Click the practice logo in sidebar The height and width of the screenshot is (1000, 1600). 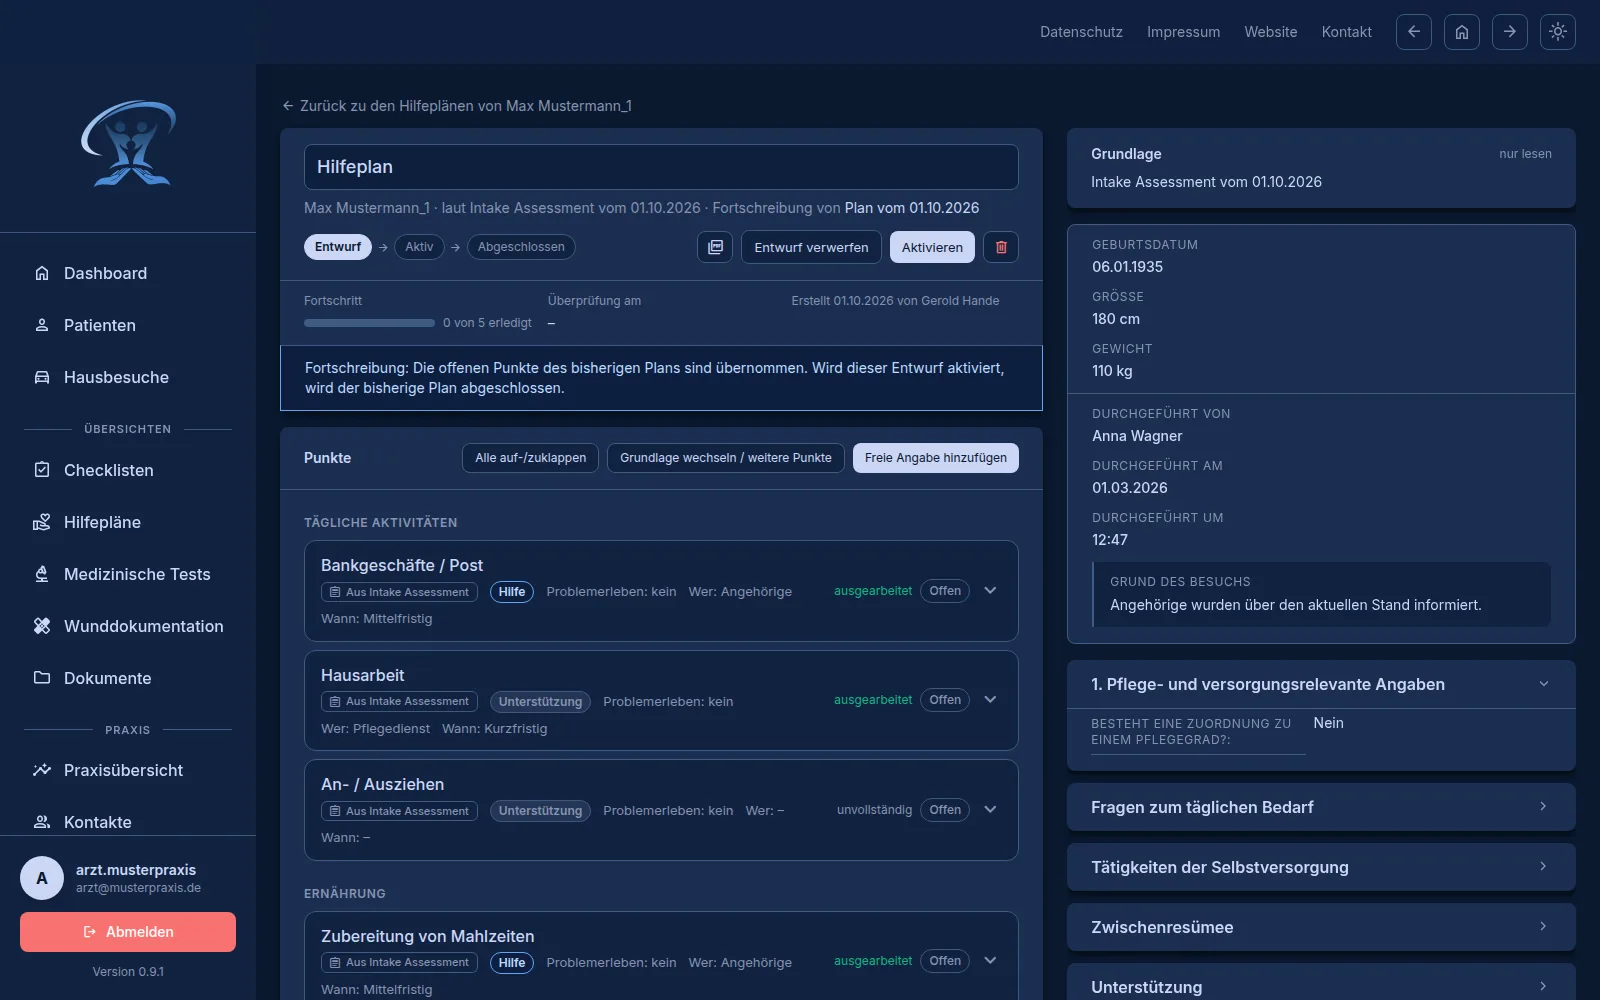(128, 143)
